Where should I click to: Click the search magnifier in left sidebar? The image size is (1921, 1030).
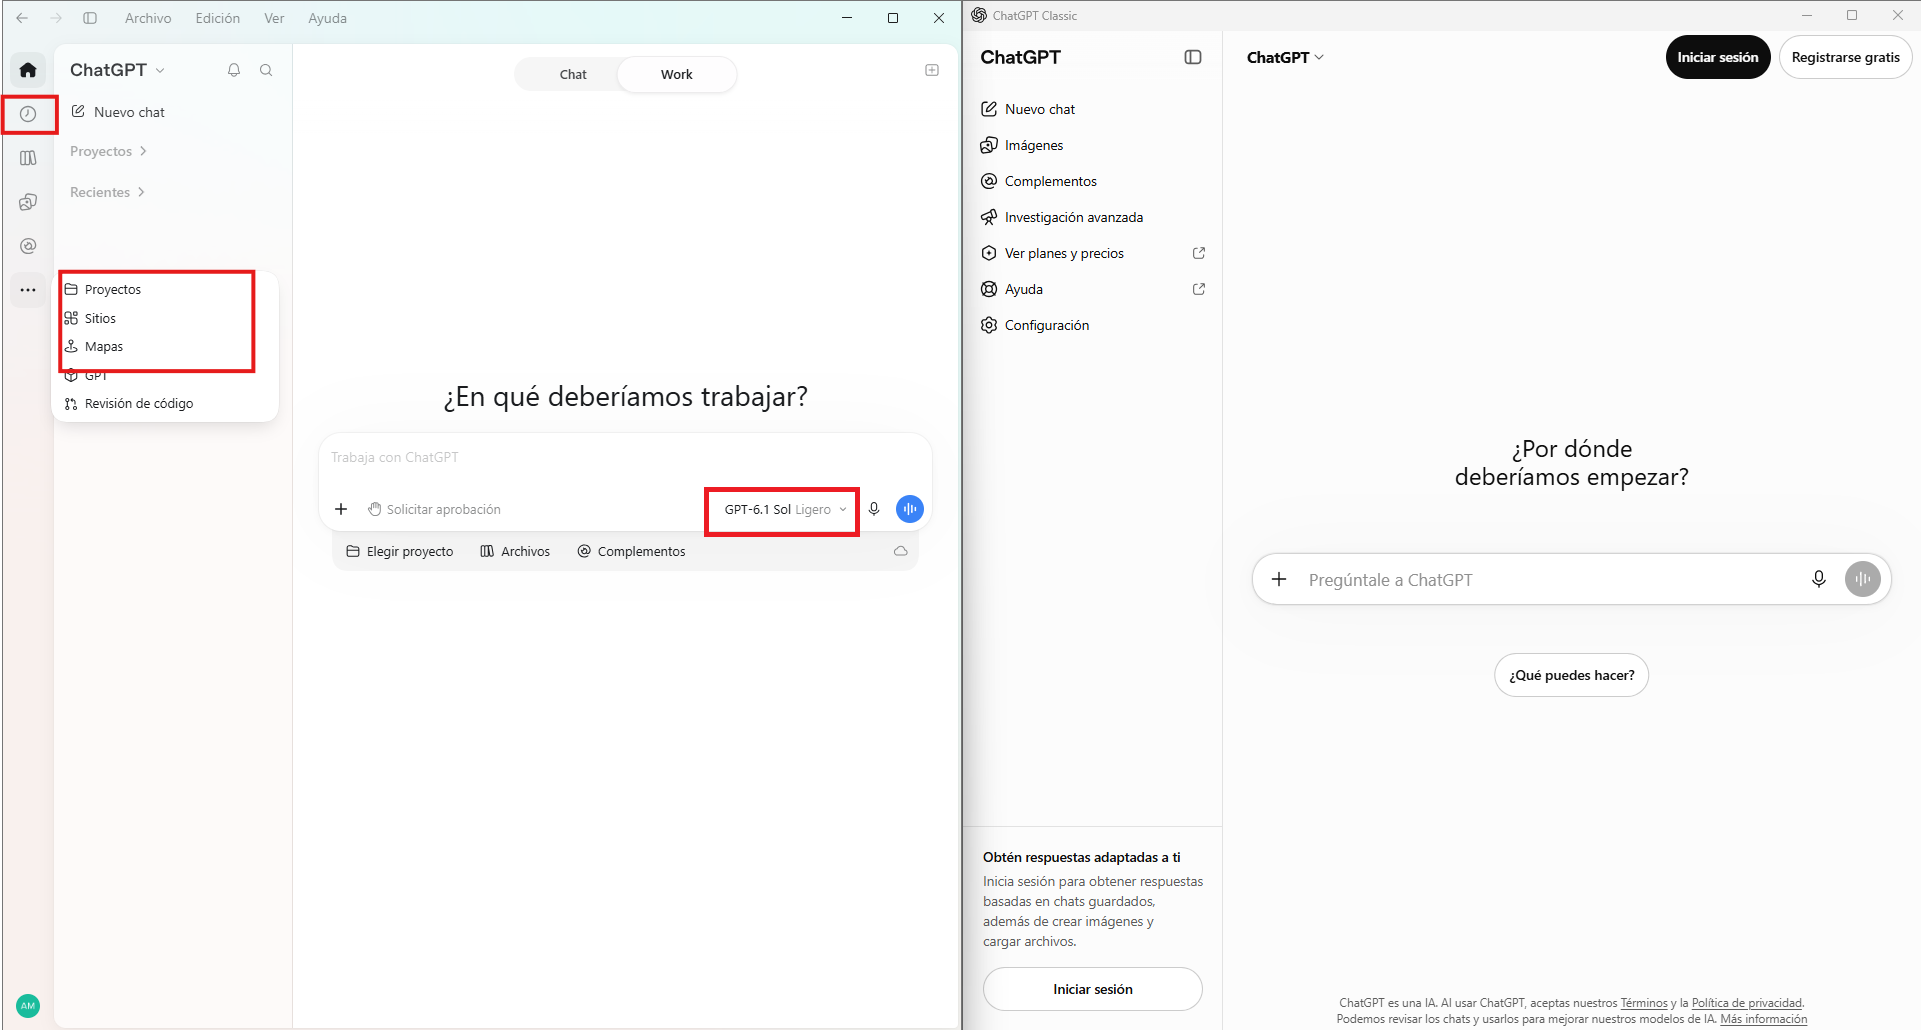point(266,70)
